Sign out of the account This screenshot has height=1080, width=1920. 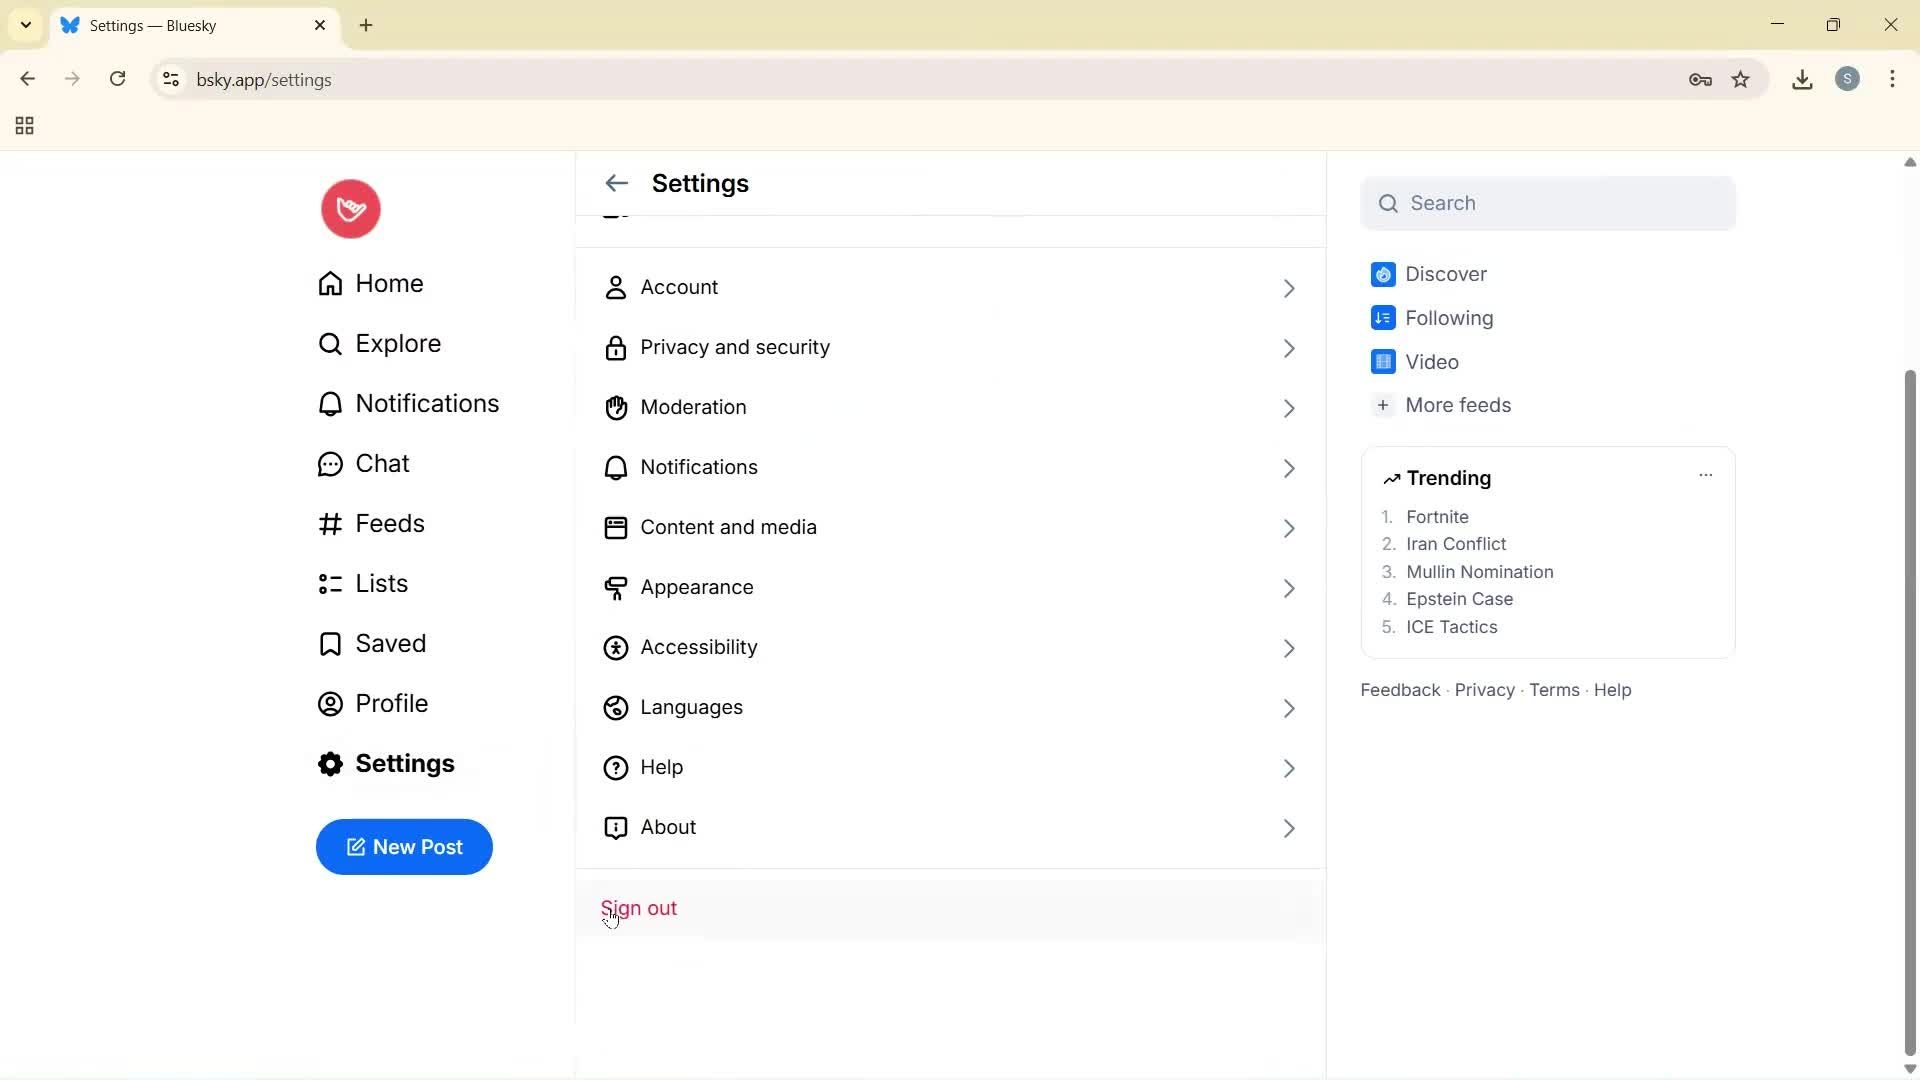coord(640,908)
